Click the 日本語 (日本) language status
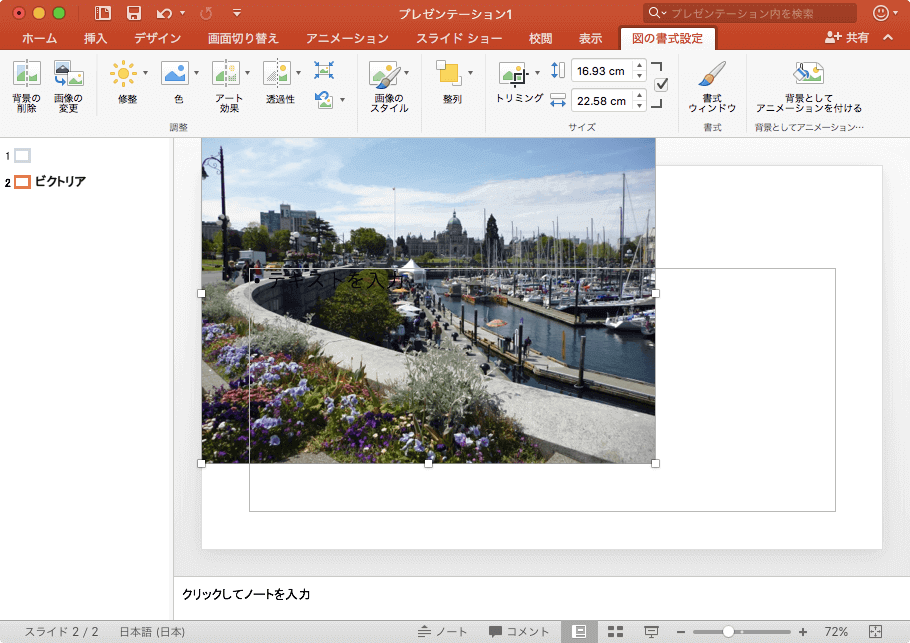The image size is (910, 643). (152, 631)
